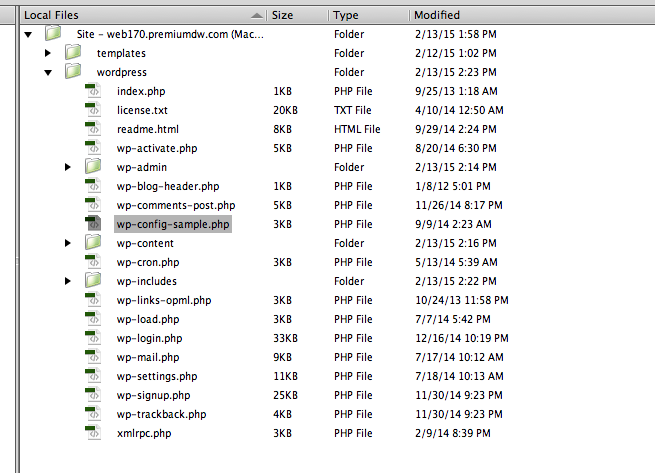This screenshot has height=473, width=655.
Task: Click the templates folder icon
Action: [73, 52]
